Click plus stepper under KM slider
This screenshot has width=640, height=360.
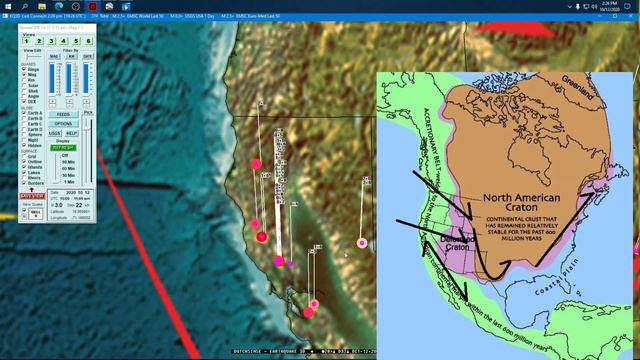[x=69, y=101]
